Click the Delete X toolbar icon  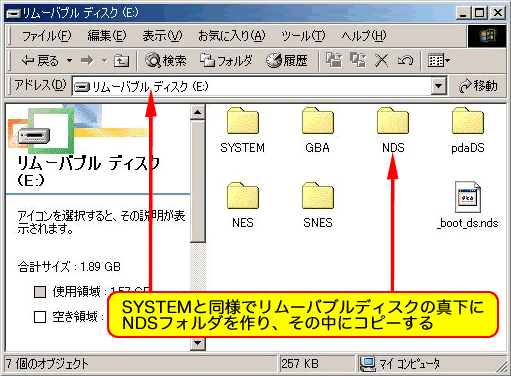pos(382,61)
